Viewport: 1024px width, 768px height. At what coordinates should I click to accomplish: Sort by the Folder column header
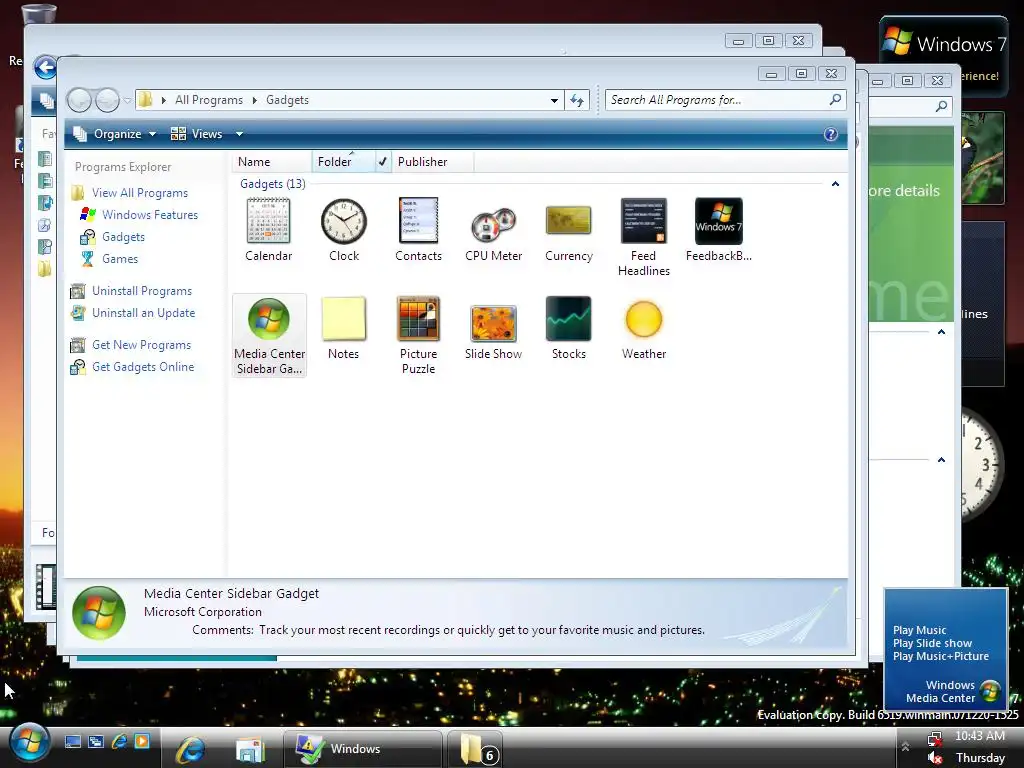tap(344, 161)
